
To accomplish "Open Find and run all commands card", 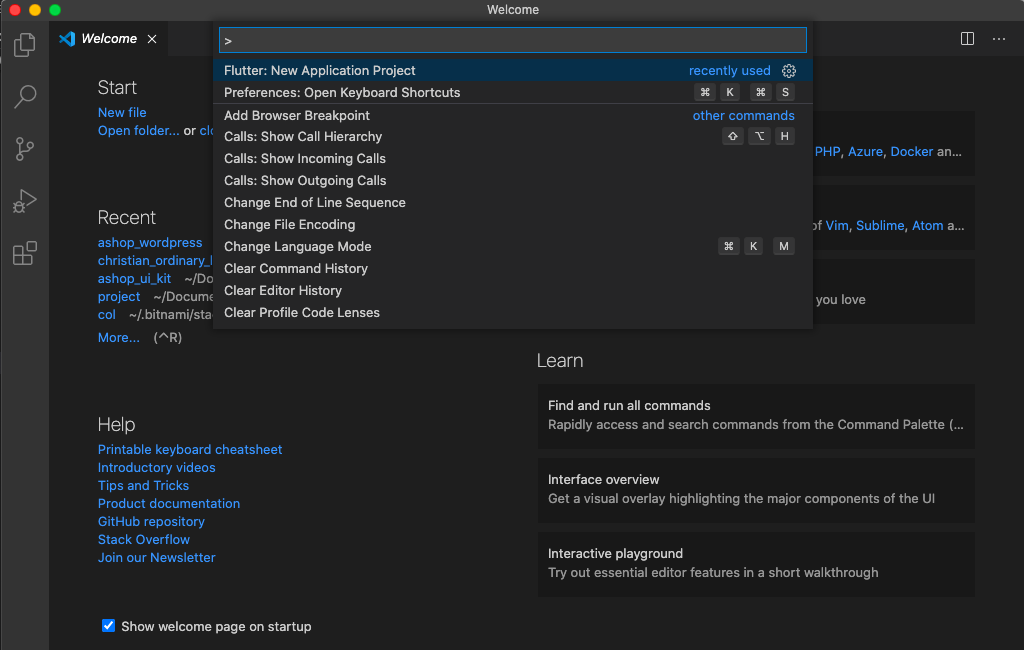I will click(756, 415).
